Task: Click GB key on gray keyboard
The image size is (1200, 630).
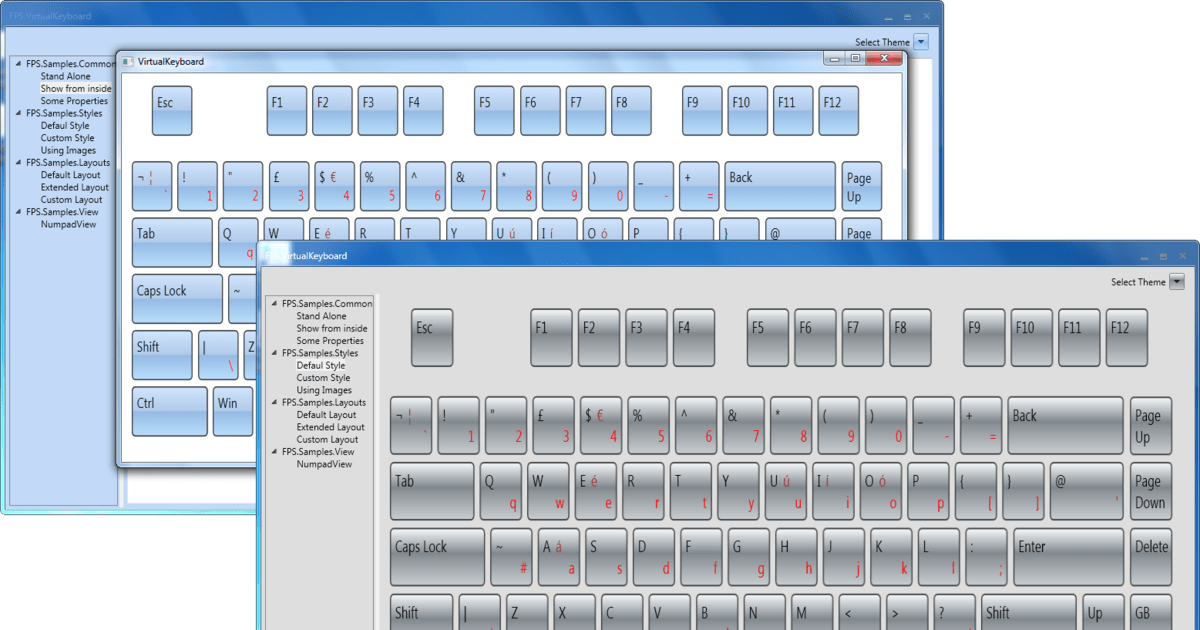Action: pyautogui.click(x=1150, y=612)
